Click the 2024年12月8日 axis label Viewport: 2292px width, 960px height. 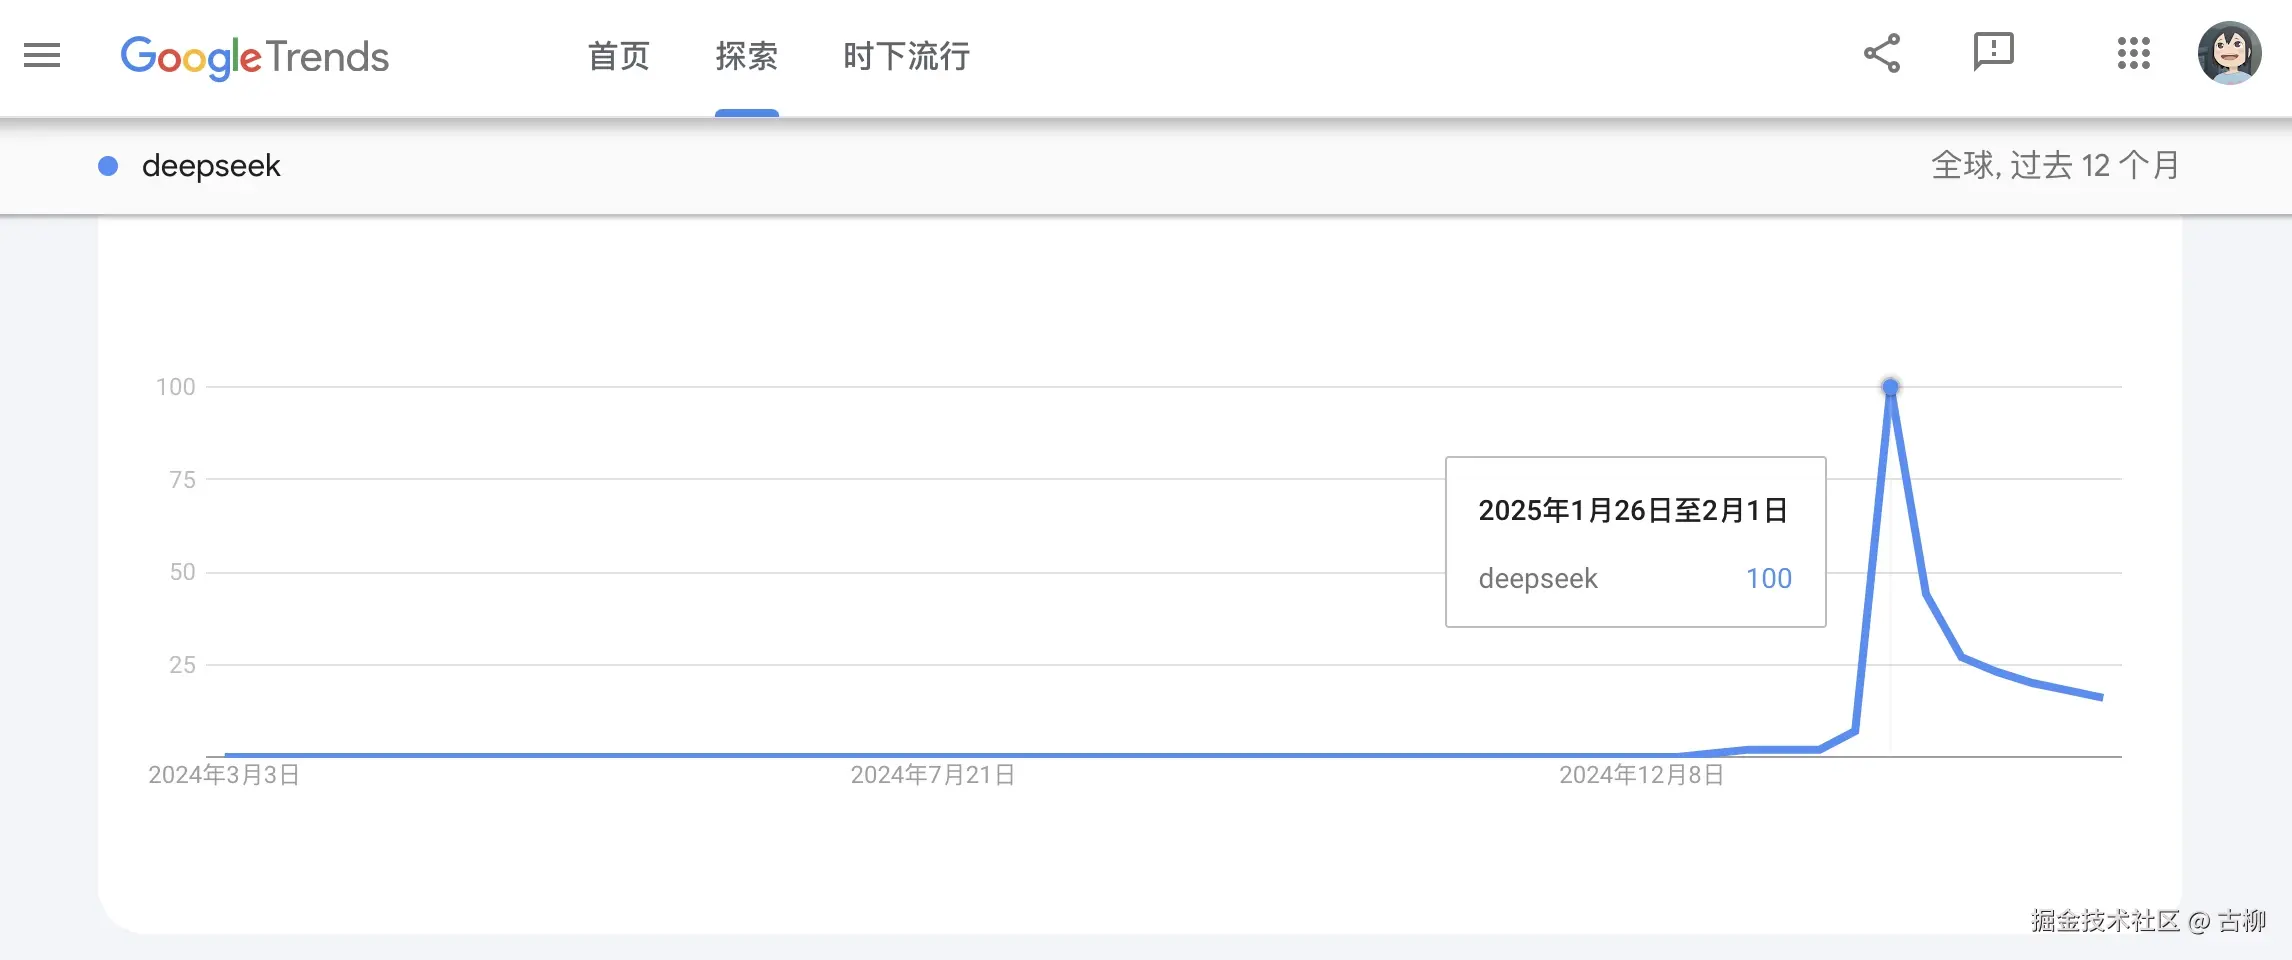pos(1642,775)
